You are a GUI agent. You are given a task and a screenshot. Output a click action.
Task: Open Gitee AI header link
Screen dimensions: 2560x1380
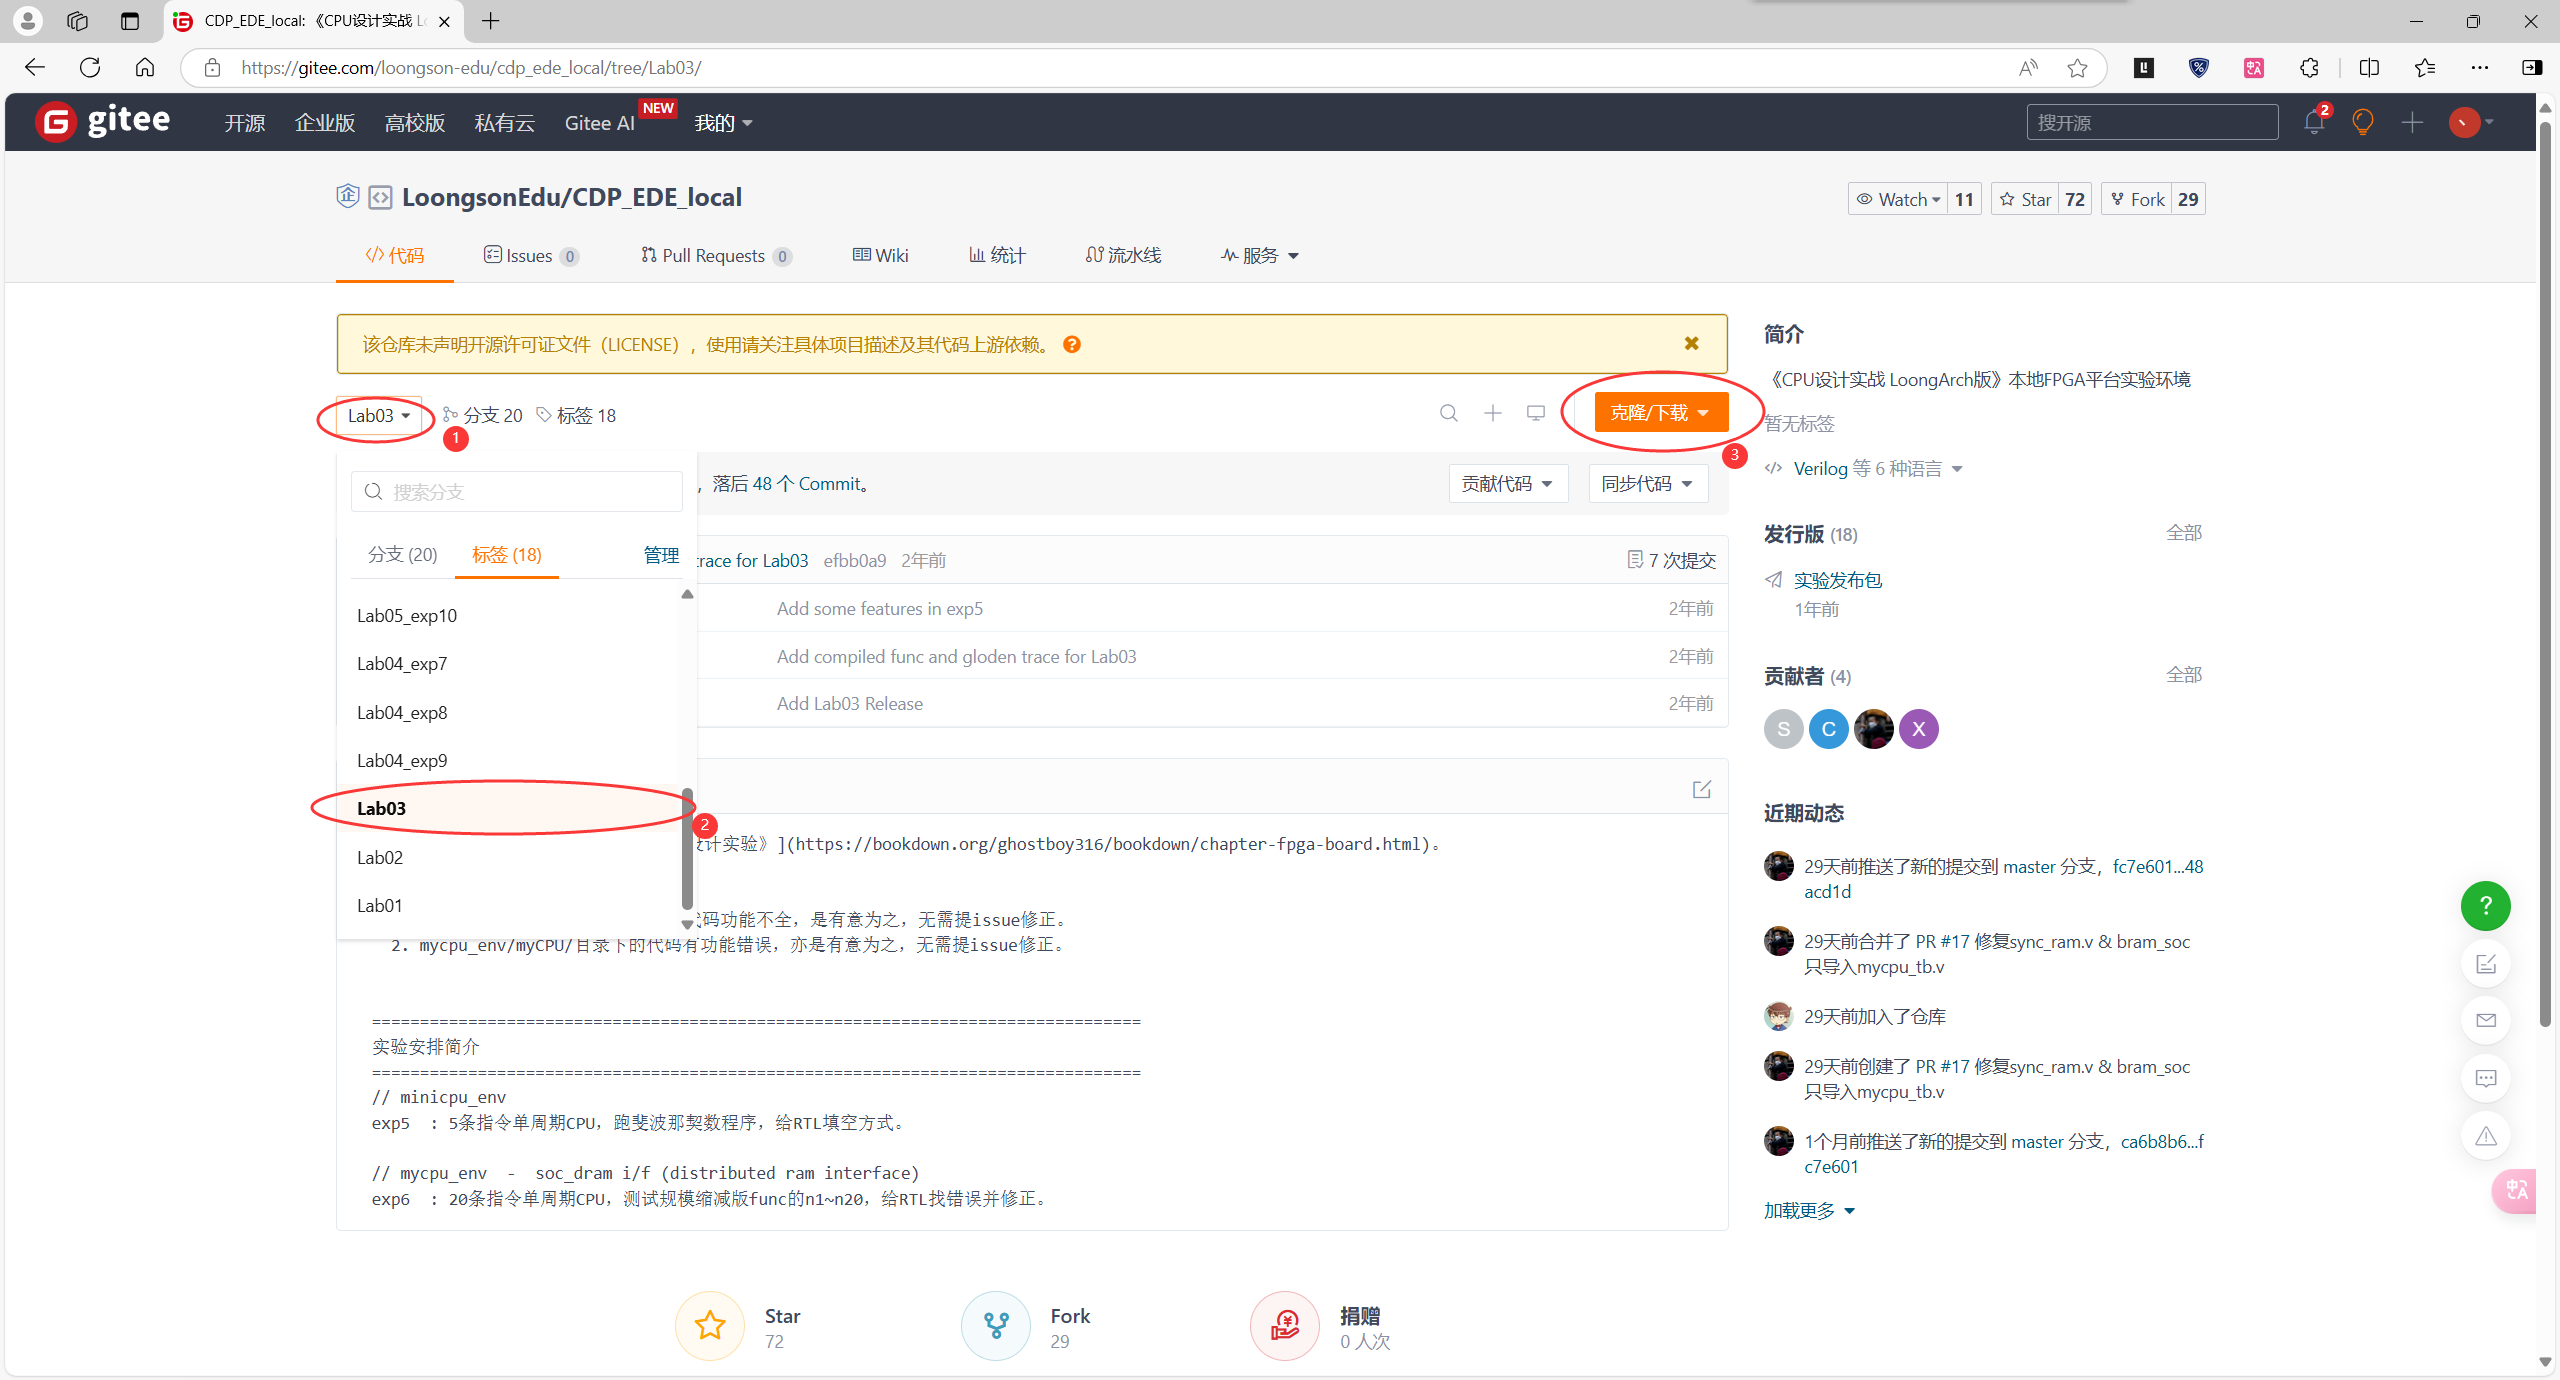(x=600, y=123)
